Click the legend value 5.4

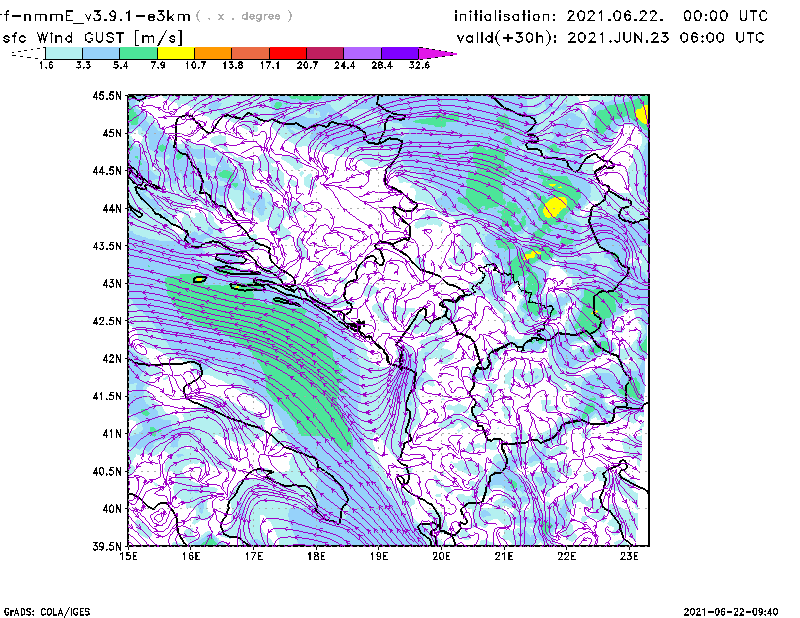(120, 65)
